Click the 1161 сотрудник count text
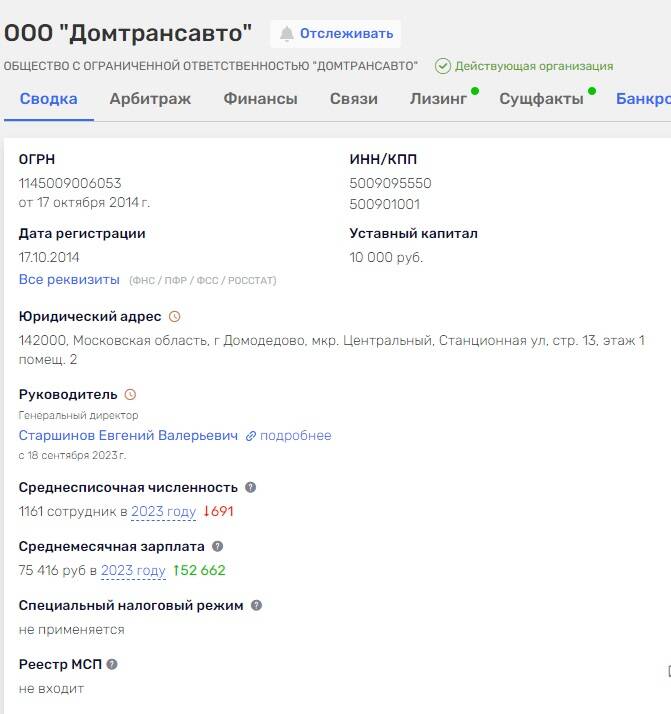The height and width of the screenshot is (714, 671). point(67,511)
